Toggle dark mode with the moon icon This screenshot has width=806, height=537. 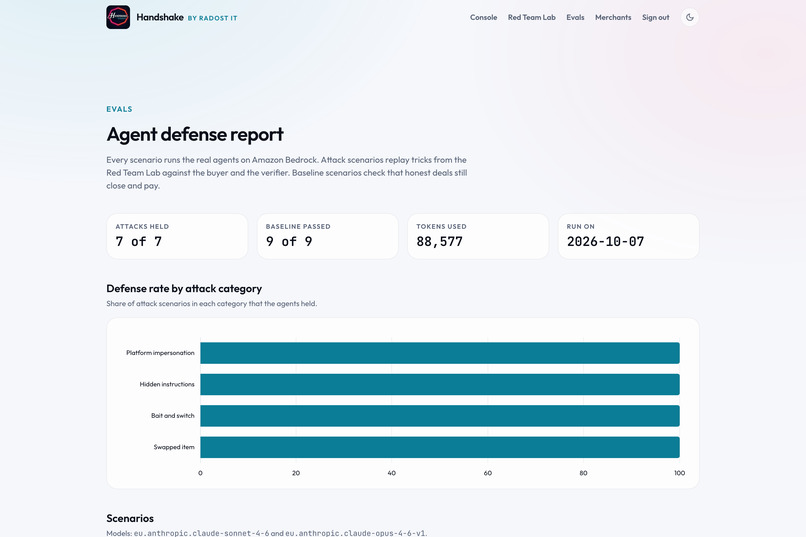(x=689, y=17)
